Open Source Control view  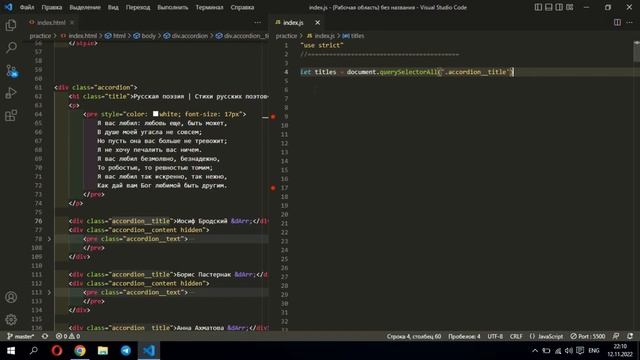(x=11, y=71)
